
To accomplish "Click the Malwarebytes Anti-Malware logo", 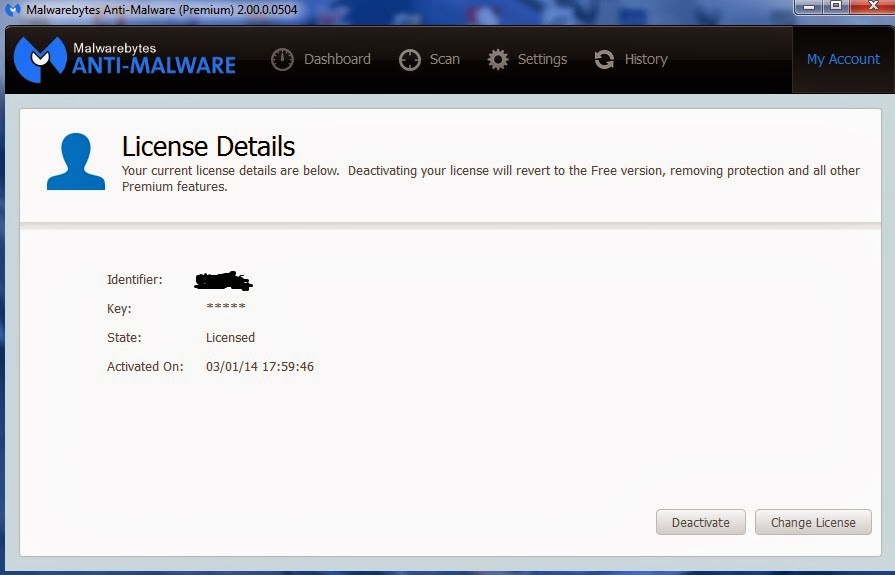I will 125,59.
